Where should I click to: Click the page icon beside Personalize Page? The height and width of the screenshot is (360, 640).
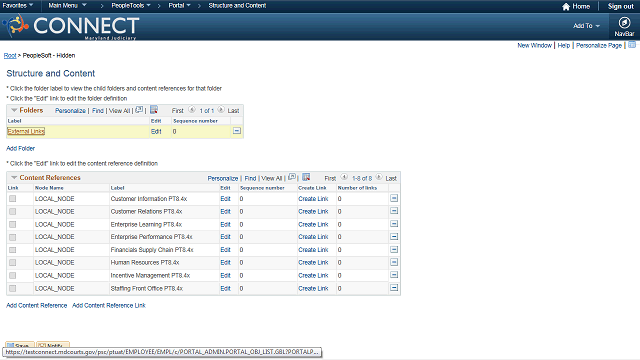click(x=632, y=44)
